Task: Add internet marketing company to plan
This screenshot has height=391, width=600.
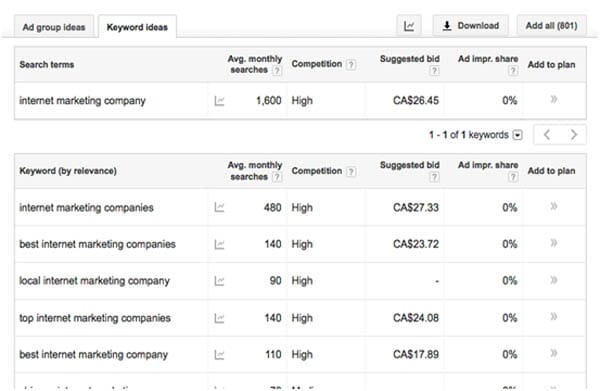Action: point(553,99)
